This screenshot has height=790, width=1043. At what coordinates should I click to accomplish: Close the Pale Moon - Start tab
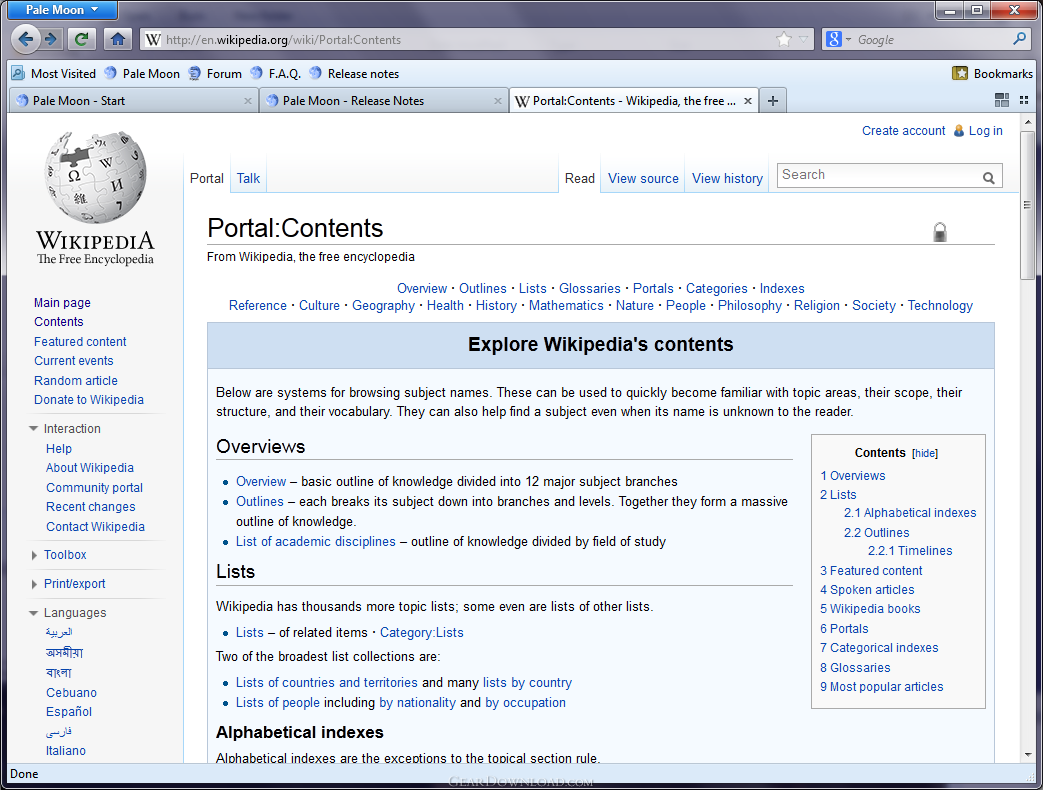click(247, 101)
